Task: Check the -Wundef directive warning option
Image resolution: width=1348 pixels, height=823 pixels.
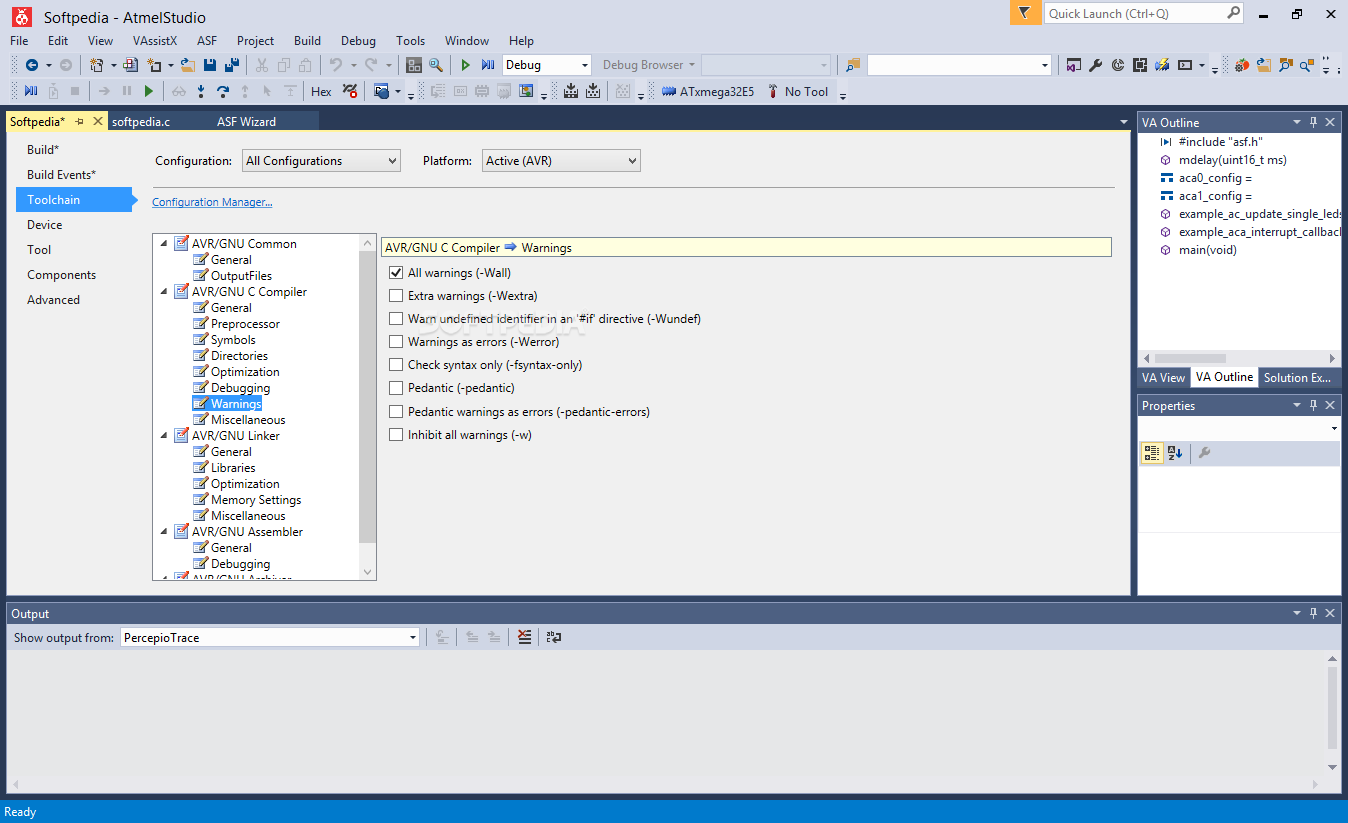Action: click(396, 319)
